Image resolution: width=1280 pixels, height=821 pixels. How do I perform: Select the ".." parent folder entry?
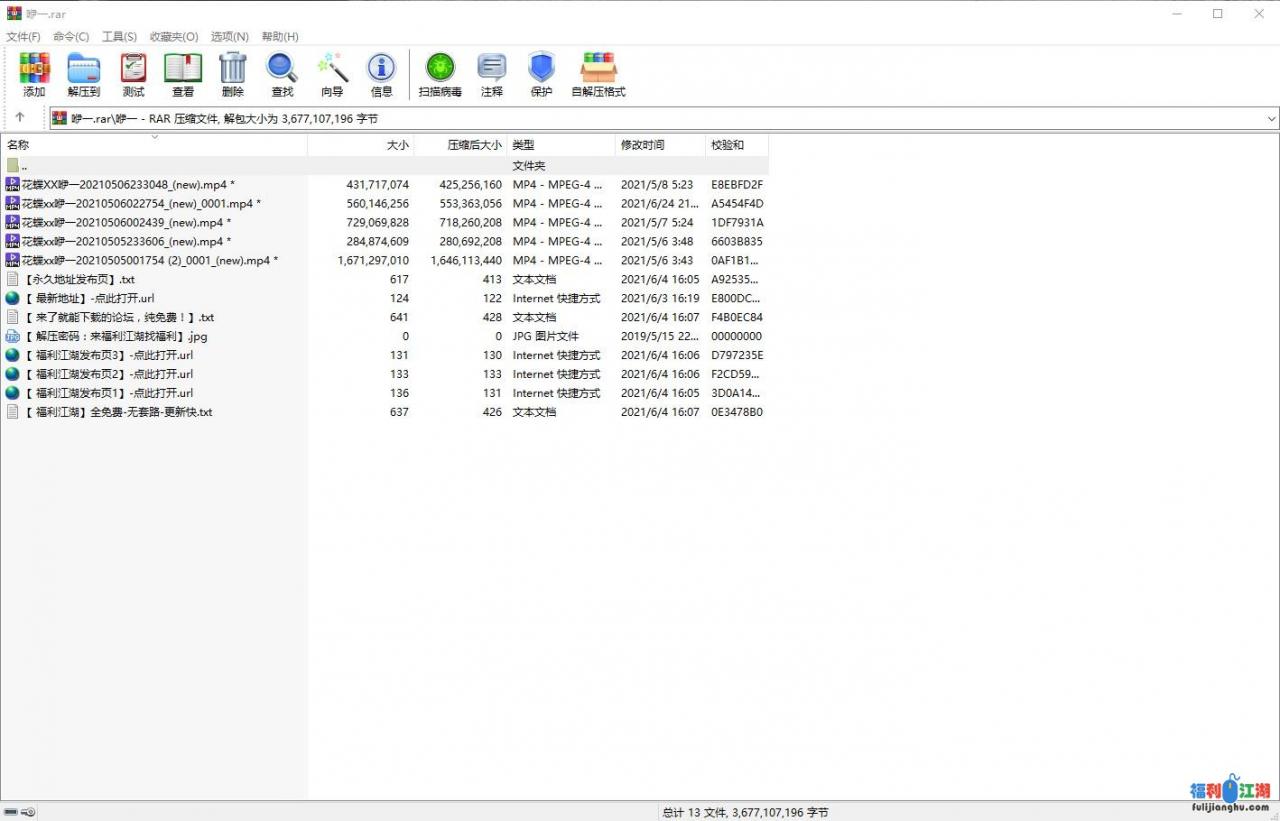[23, 166]
